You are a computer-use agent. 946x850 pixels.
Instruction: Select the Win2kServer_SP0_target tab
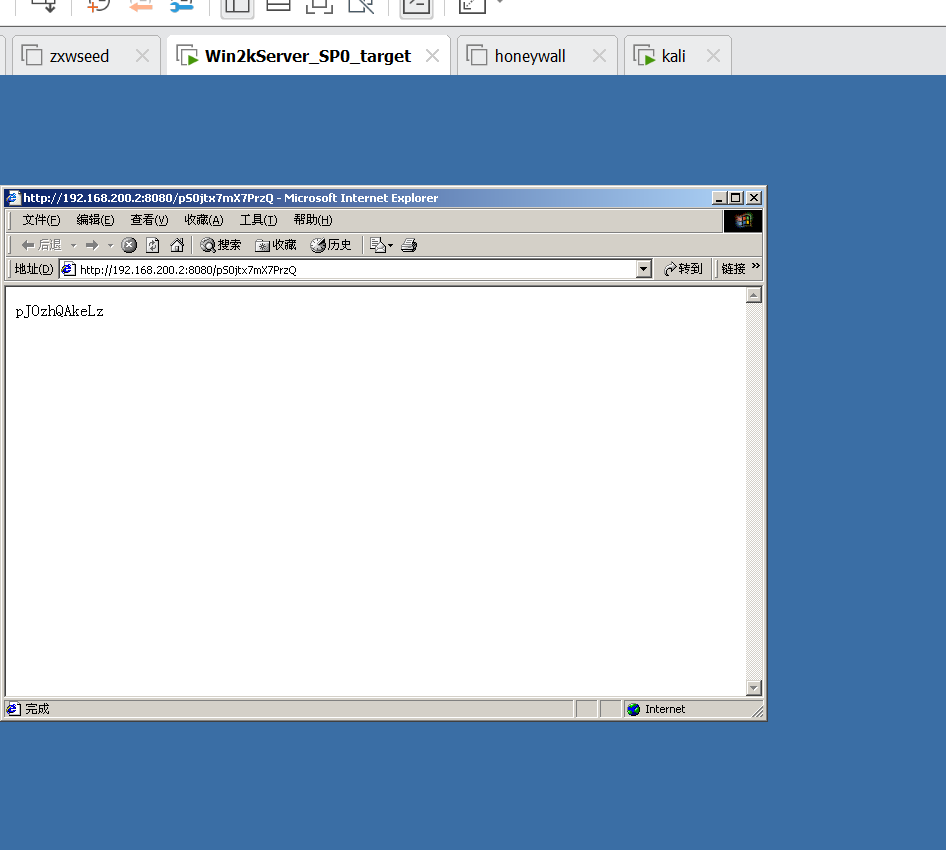pos(308,56)
